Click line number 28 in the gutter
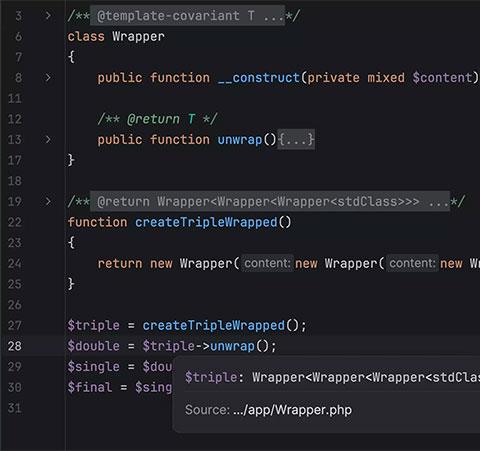The width and height of the screenshot is (480, 451). pyautogui.click(x=15, y=346)
